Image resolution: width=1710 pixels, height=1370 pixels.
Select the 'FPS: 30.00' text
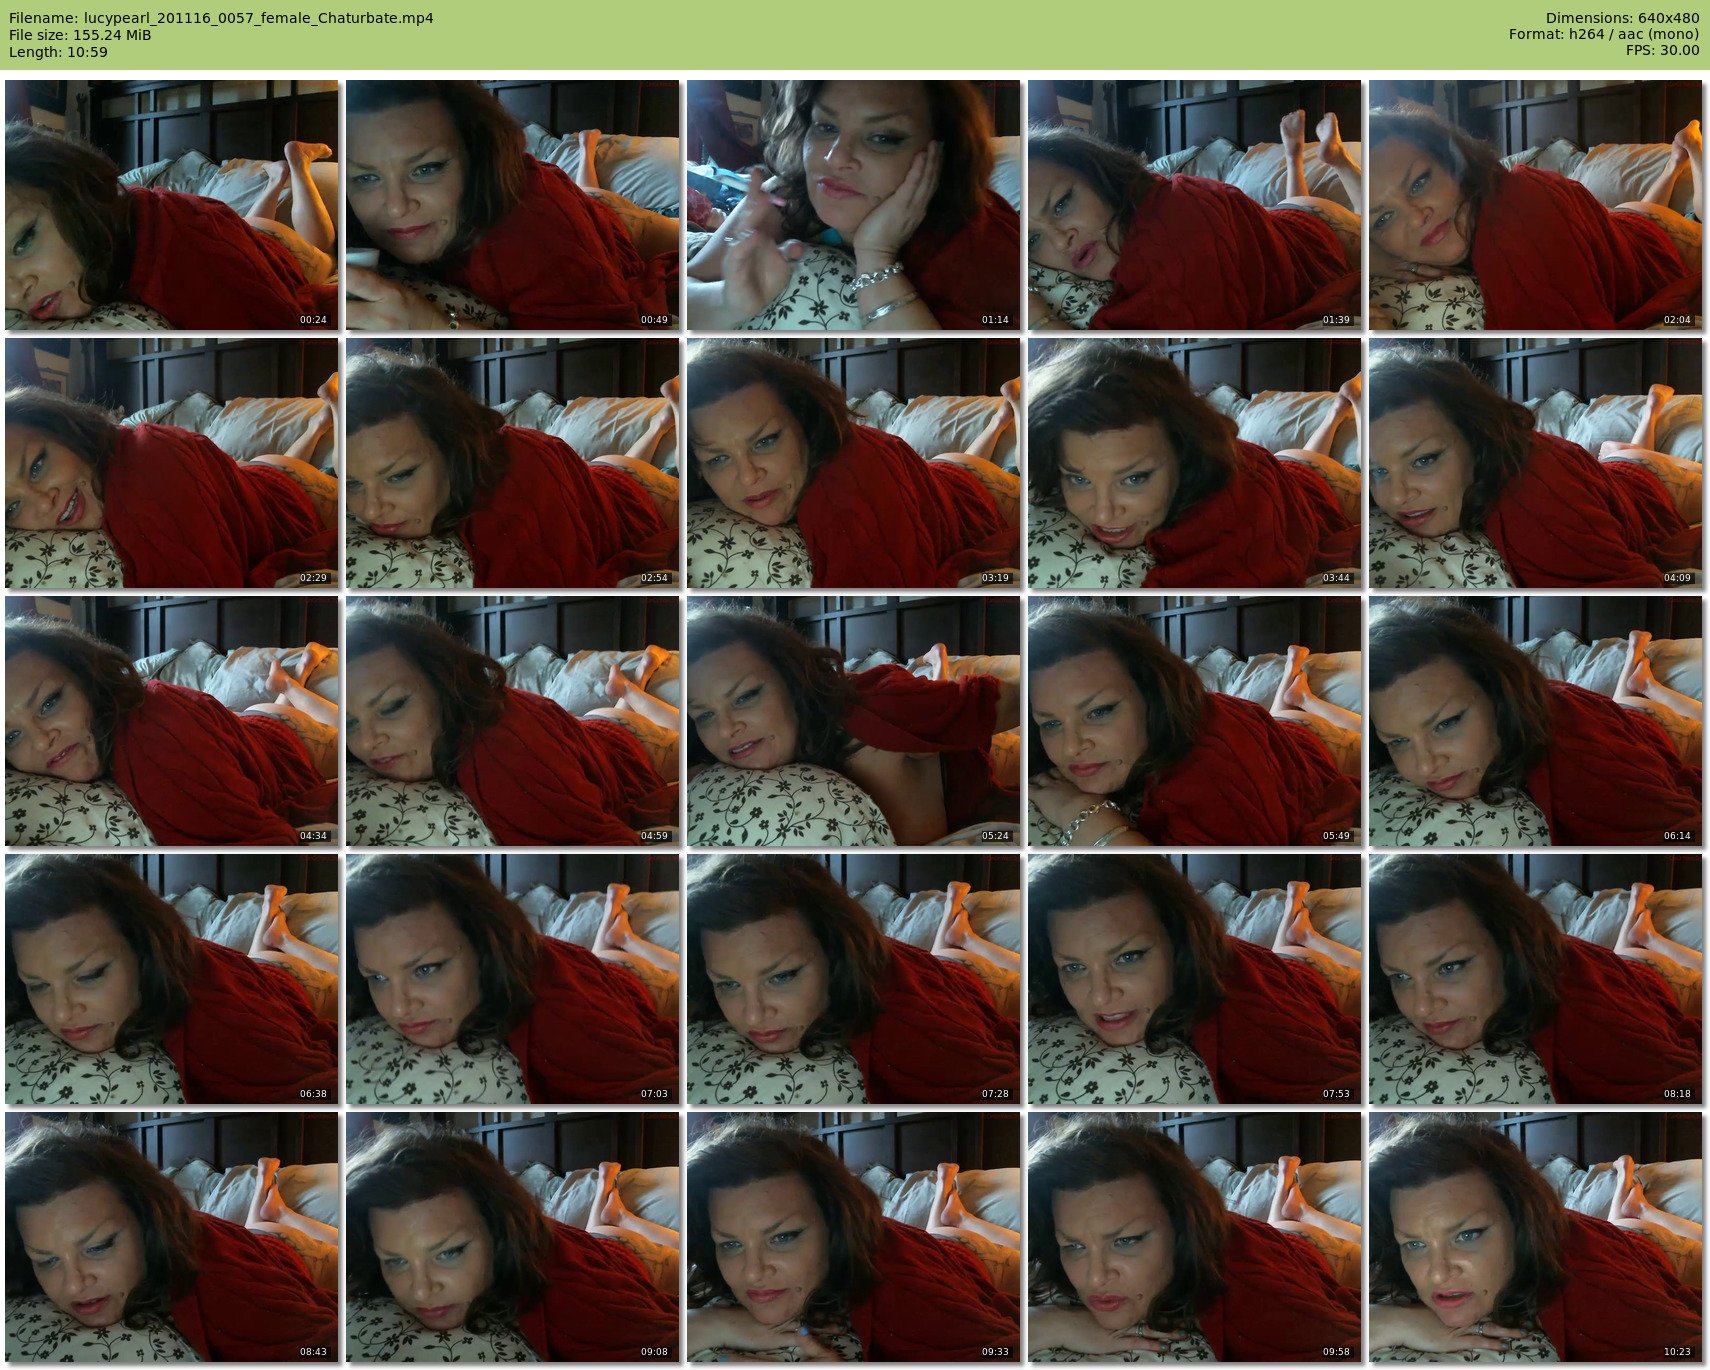1662,51
